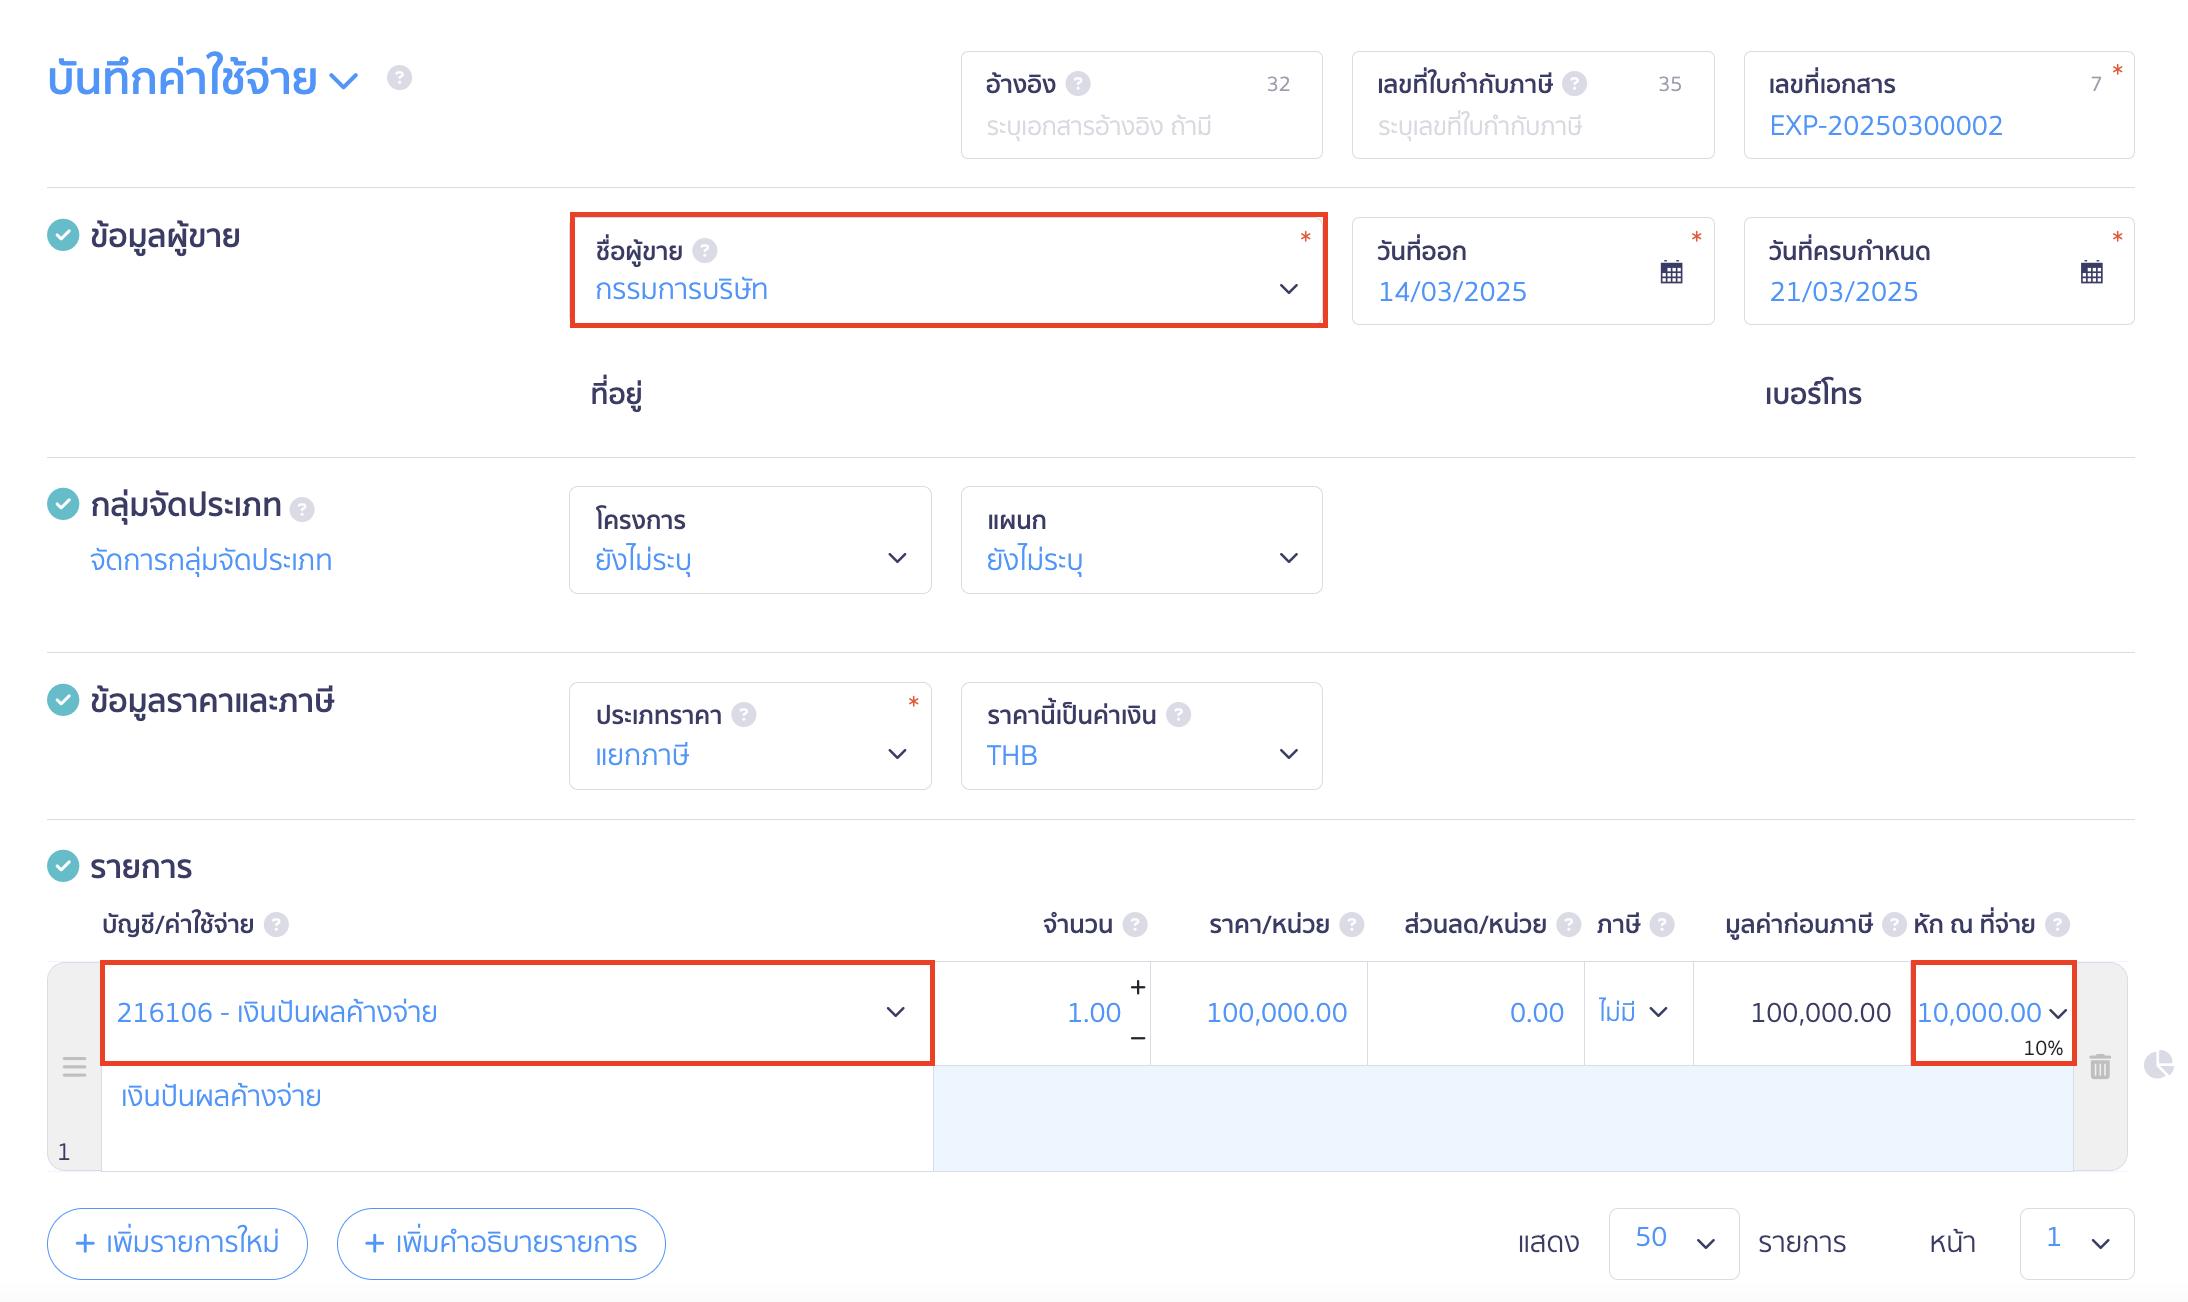Image resolution: width=2188 pixels, height=1302 pixels.
Task: Click description text เงินปันผลค้างจ่าย
Action: (x=221, y=1097)
